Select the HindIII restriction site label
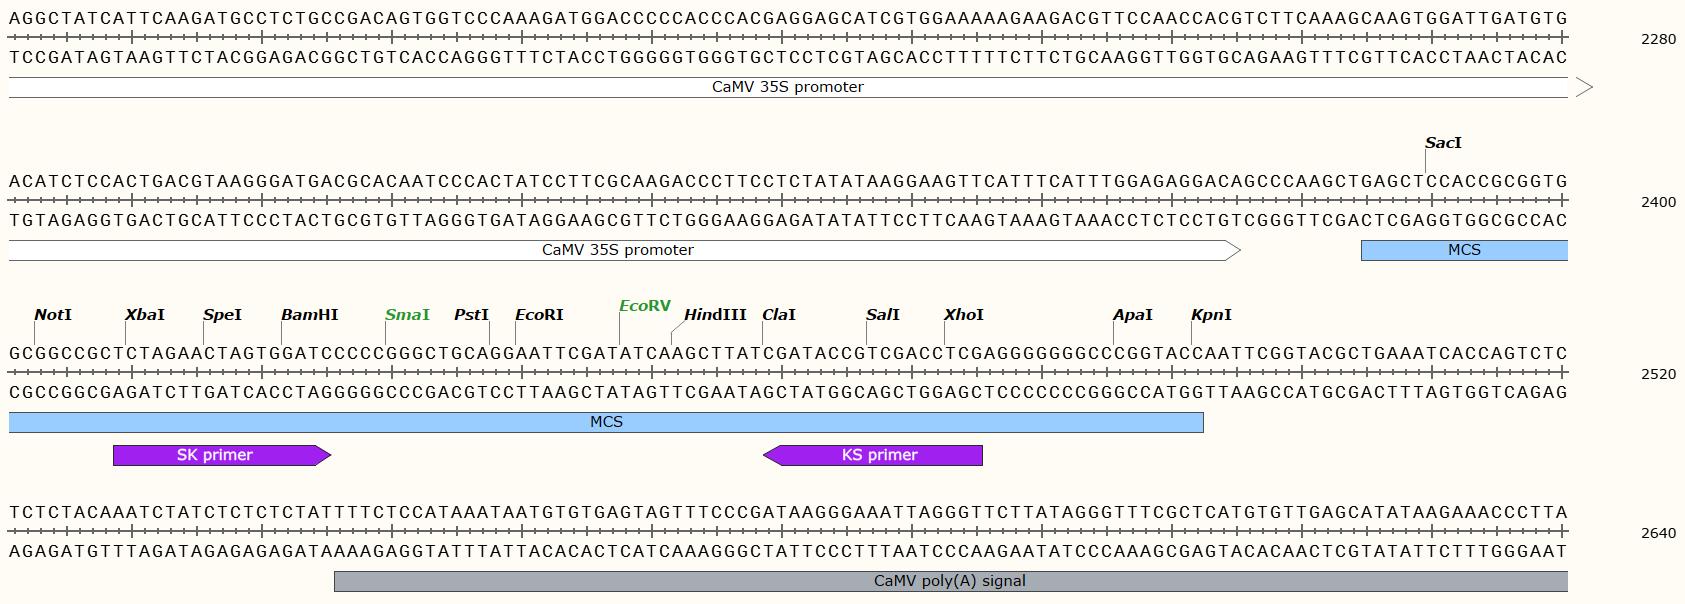The height and width of the screenshot is (604, 1685). click(715, 315)
